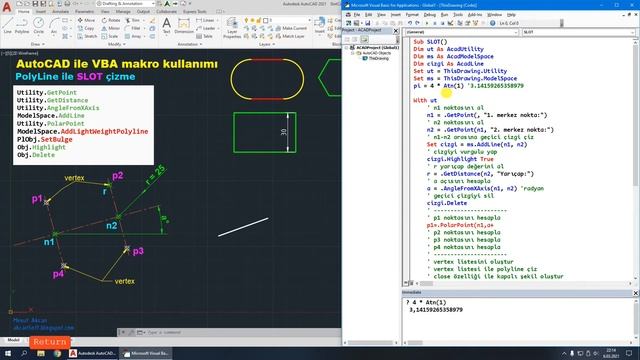Click the code window horizontal scrollbar
Viewport: 640px width, 360px height.
click(523, 283)
